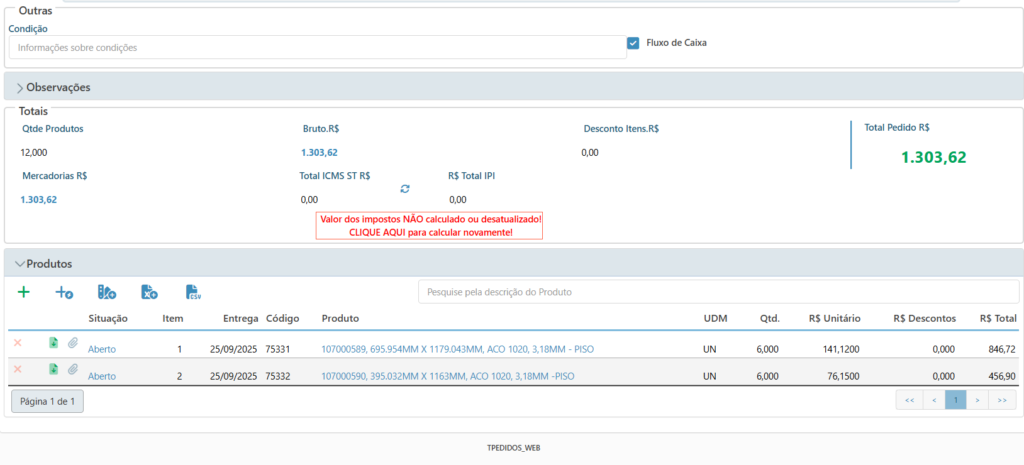Click the Condição input field
Viewport: 1024px width, 465px height.
317,48
